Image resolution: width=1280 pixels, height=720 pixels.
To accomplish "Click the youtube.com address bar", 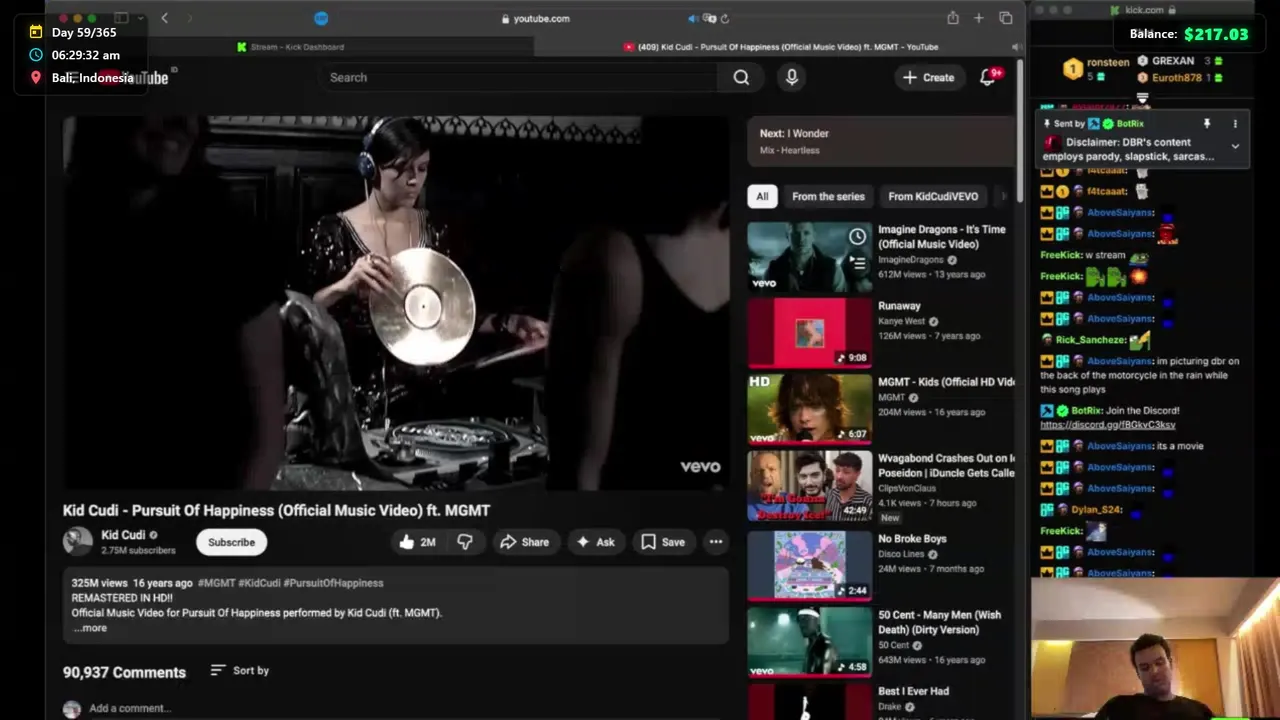I will [535, 18].
